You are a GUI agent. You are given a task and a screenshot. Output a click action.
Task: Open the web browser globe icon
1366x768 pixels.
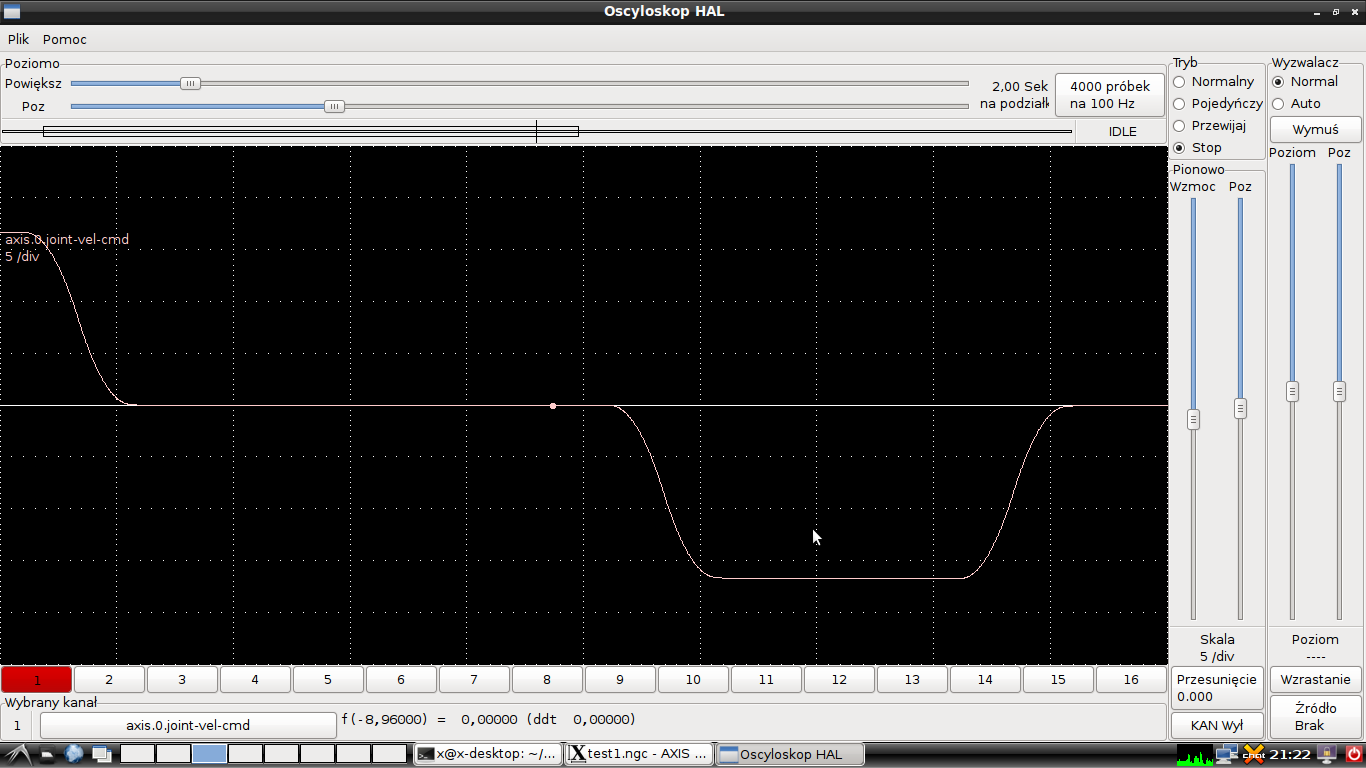[74, 754]
